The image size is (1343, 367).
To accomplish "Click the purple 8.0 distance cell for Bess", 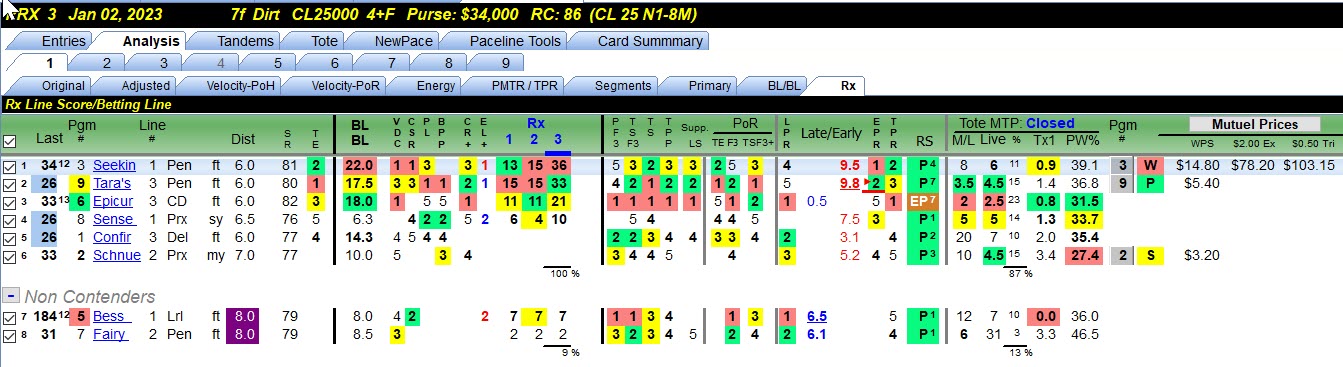I will [243, 317].
